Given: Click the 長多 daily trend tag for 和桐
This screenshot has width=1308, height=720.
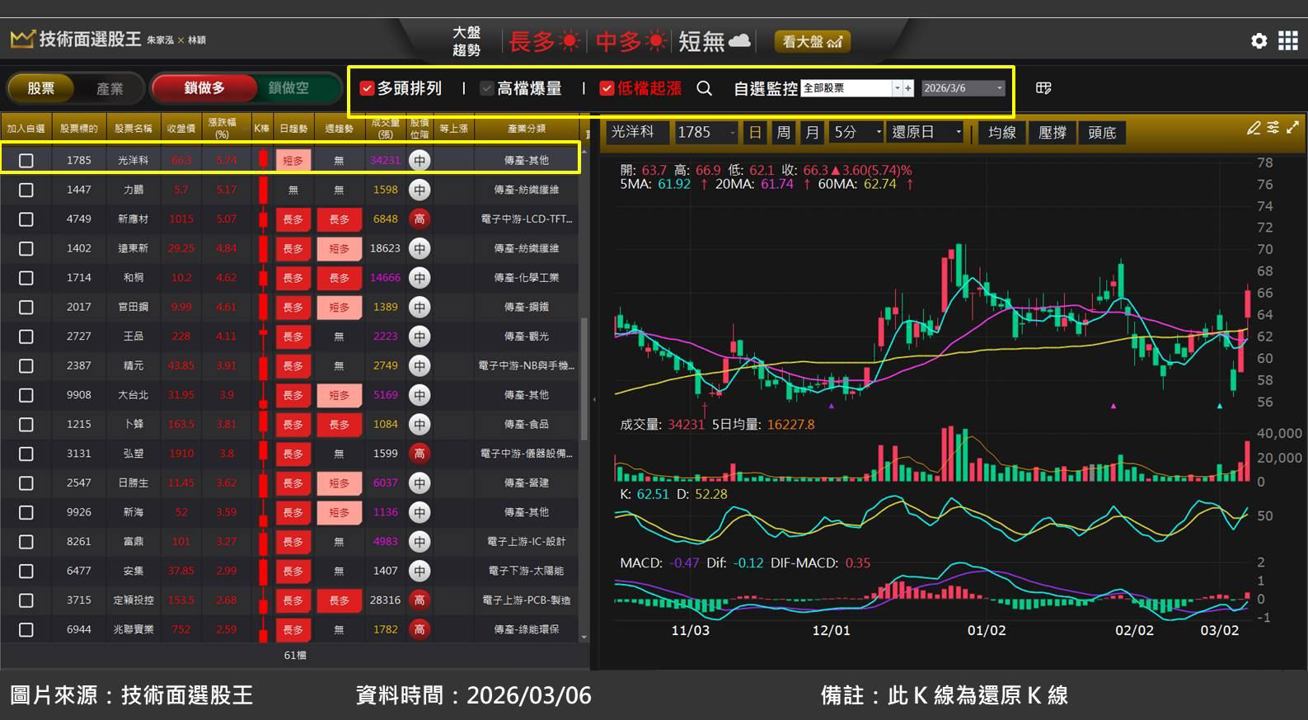Looking at the screenshot, I should (x=293, y=278).
